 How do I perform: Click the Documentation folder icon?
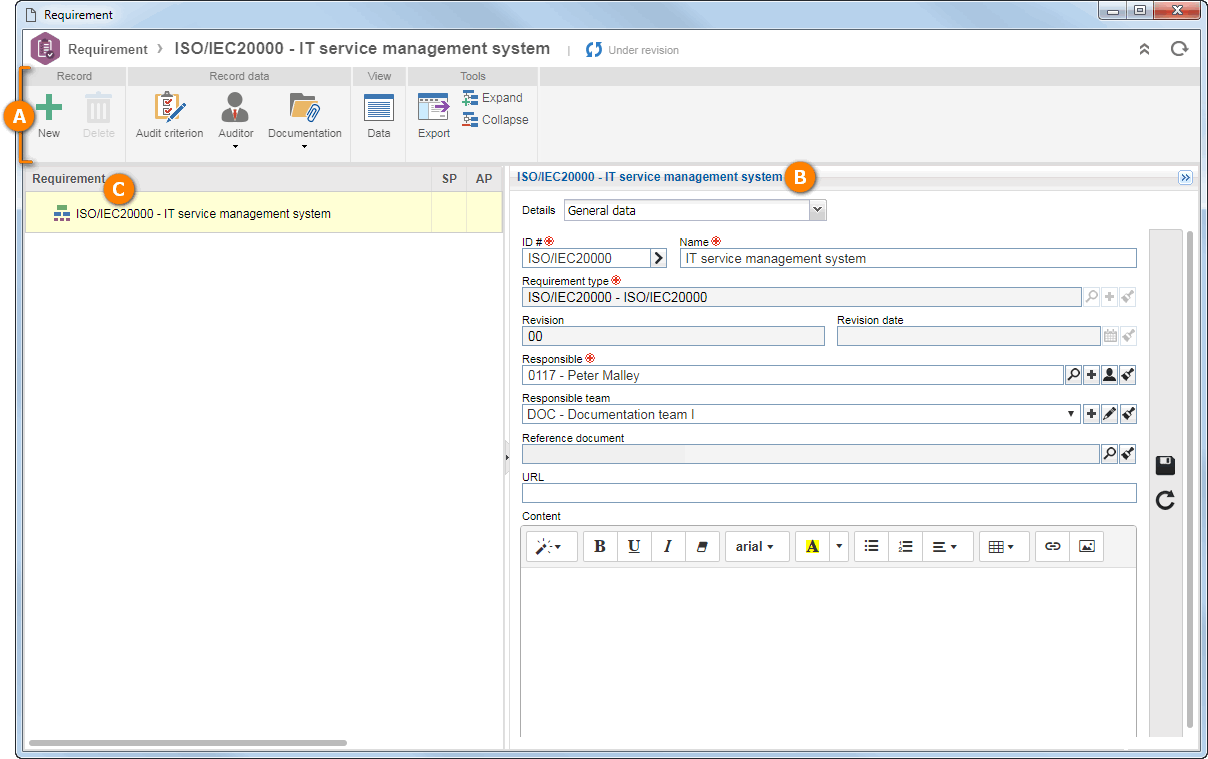click(304, 108)
